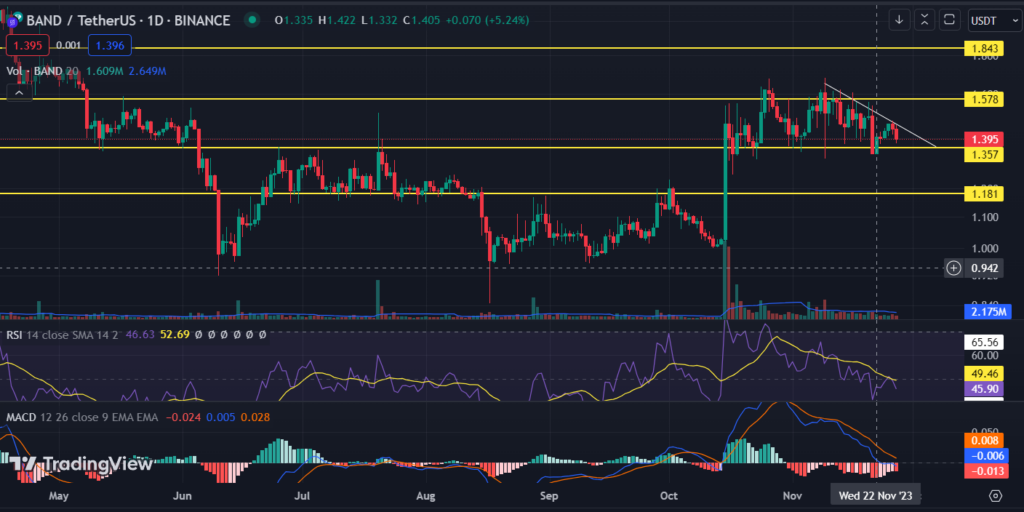Click the Sep label on time axis
This screenshot has height=512, width=1024.
(x=550, y=495)
